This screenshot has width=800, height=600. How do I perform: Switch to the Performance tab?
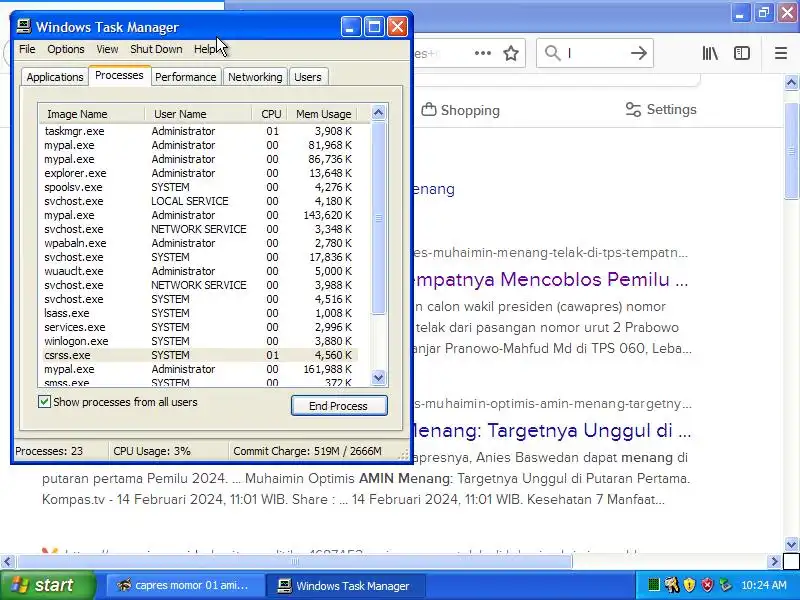coord(186,77)
